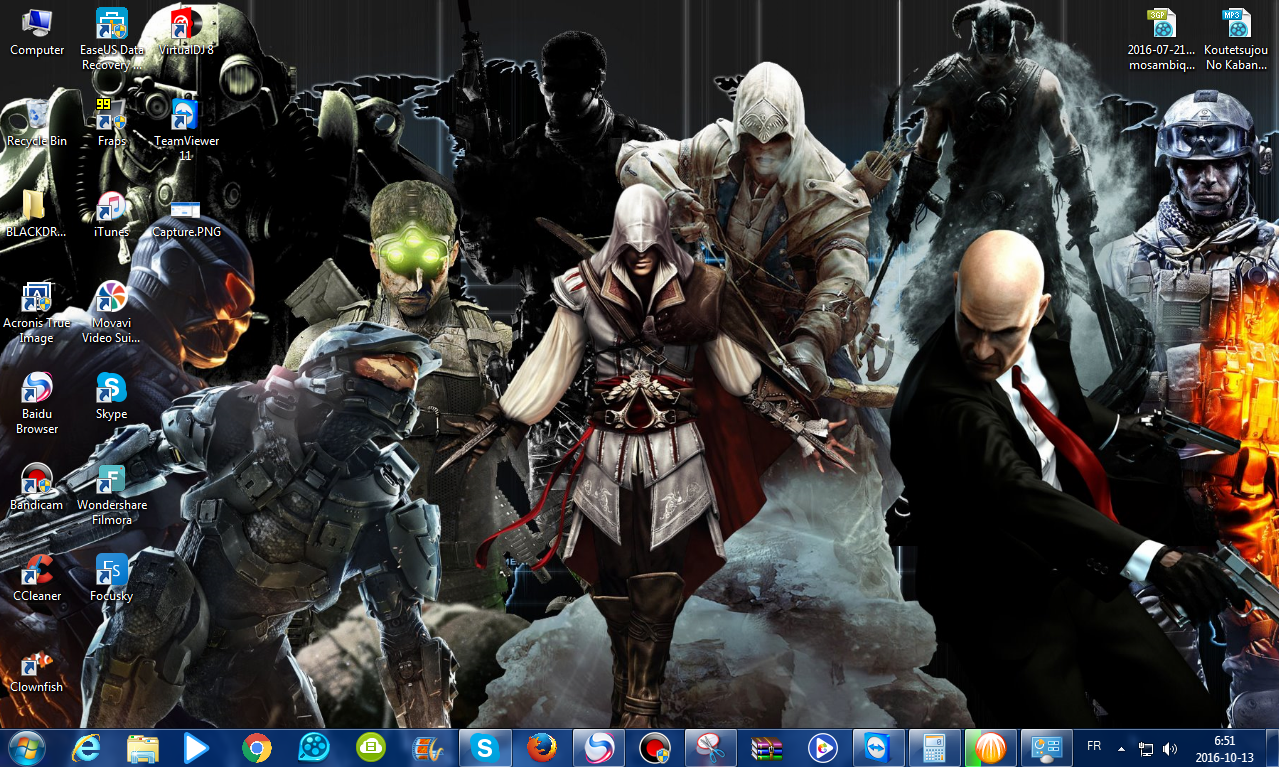Open the network status tray icon
The width and height of the screenshot is (1279, 767).
(1146, 748)
